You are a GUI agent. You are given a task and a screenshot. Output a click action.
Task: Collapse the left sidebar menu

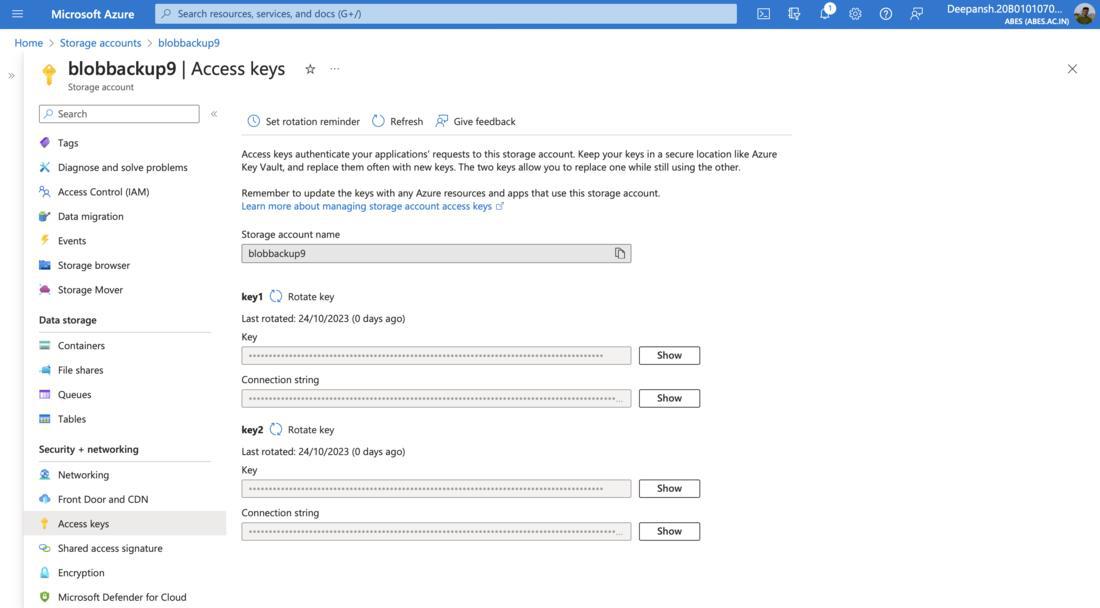pos(214,114)
